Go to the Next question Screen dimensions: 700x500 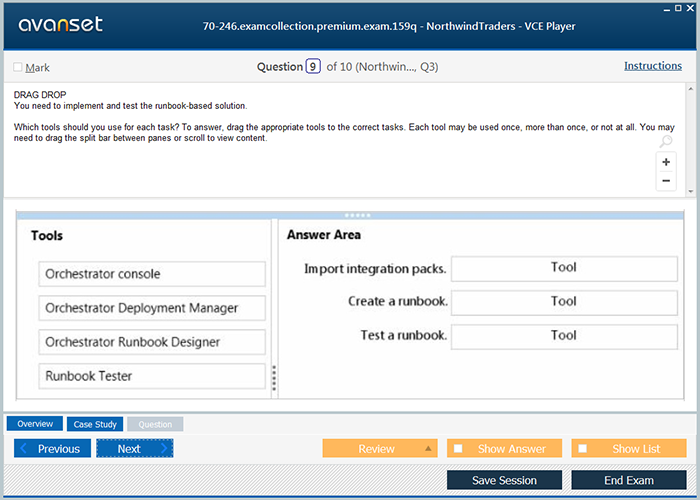134,449
